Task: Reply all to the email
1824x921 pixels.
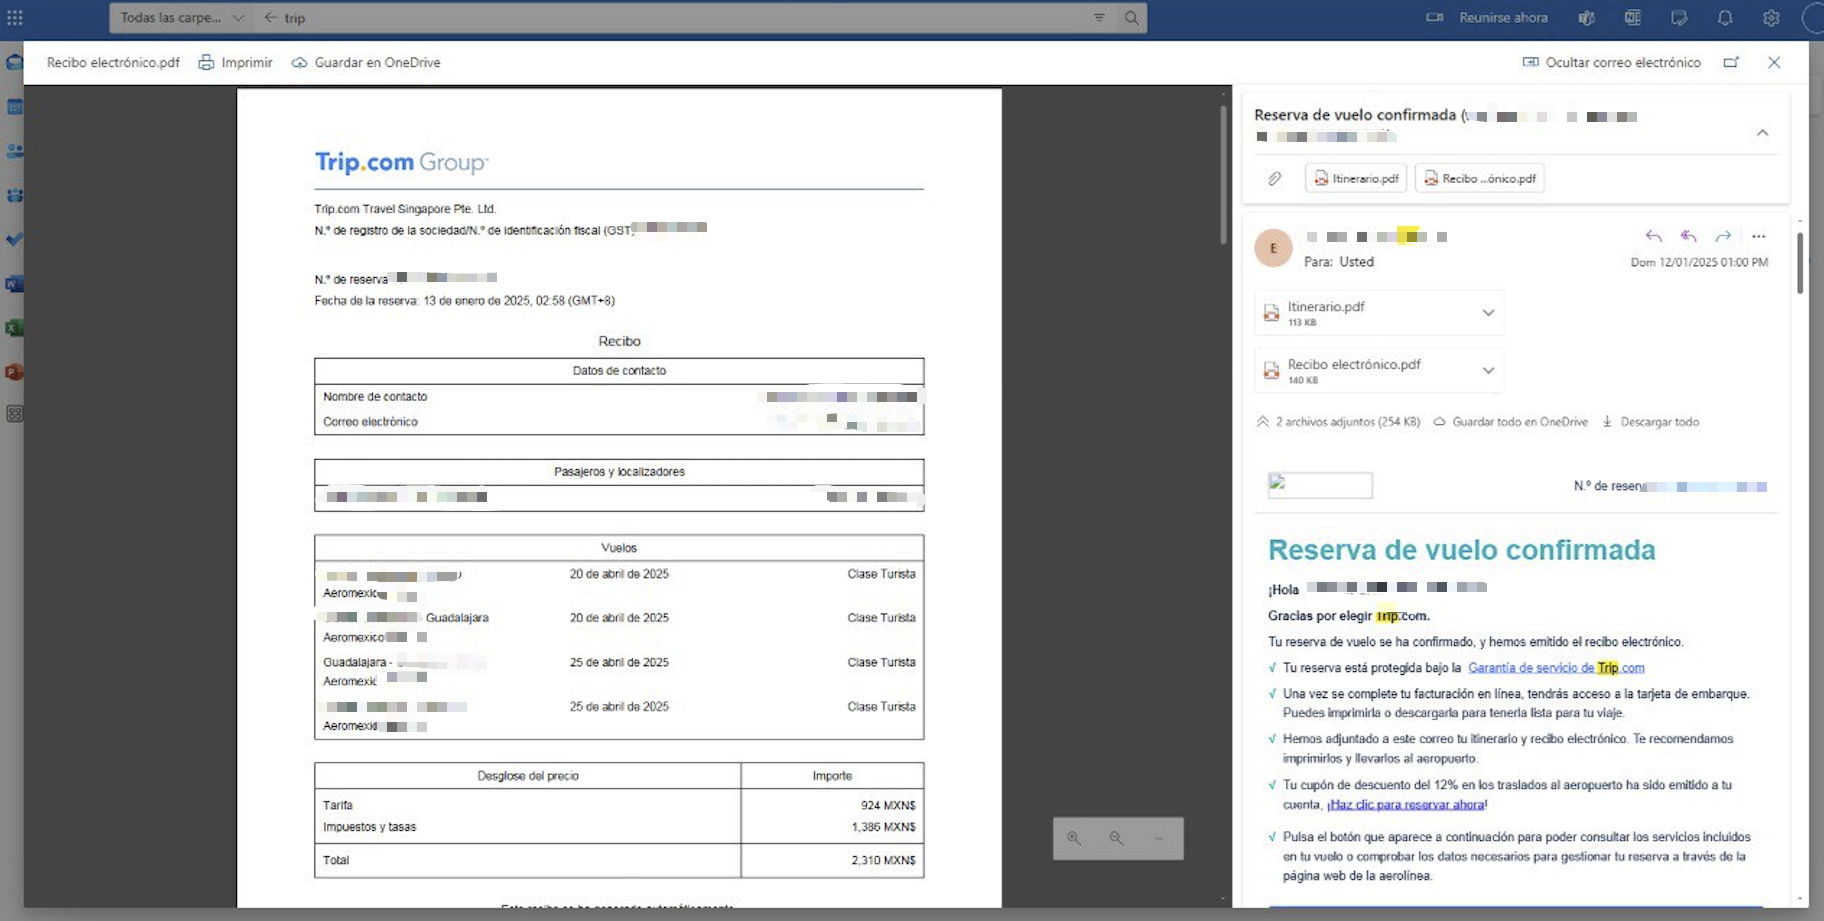Action: pyautogui.click(x=1688, y=236)
